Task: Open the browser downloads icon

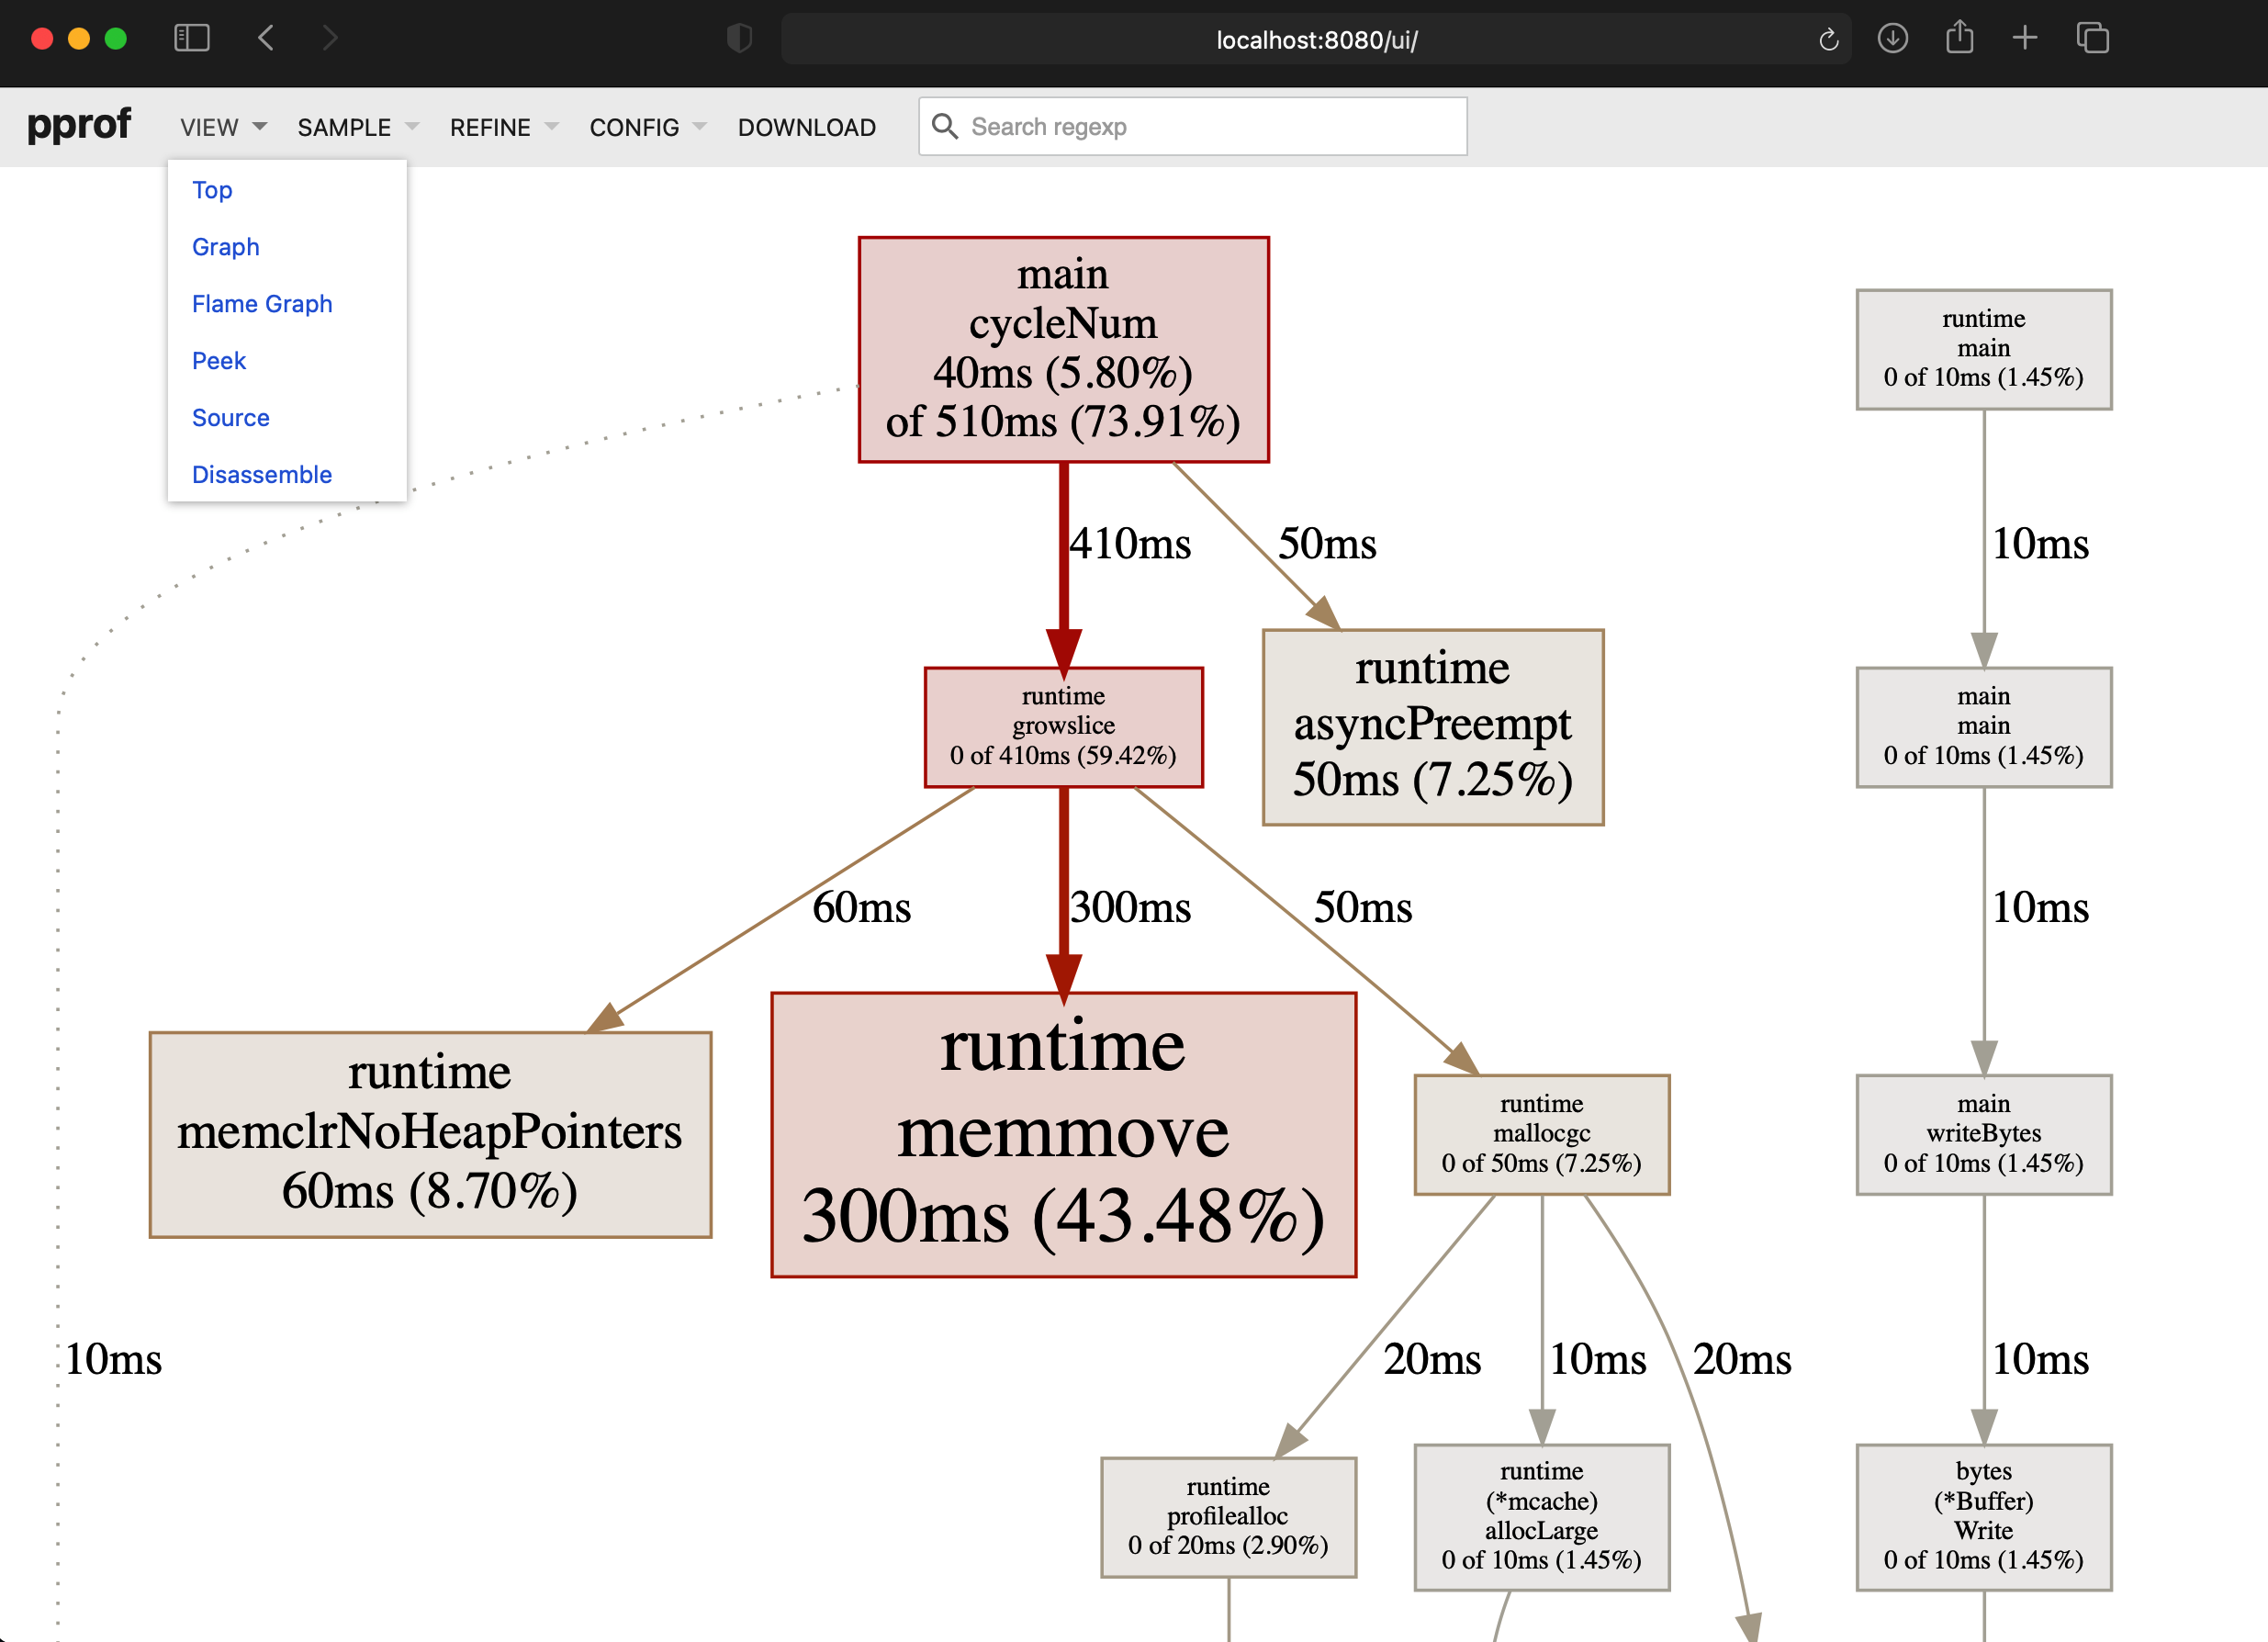Action: click(1892, 39)
